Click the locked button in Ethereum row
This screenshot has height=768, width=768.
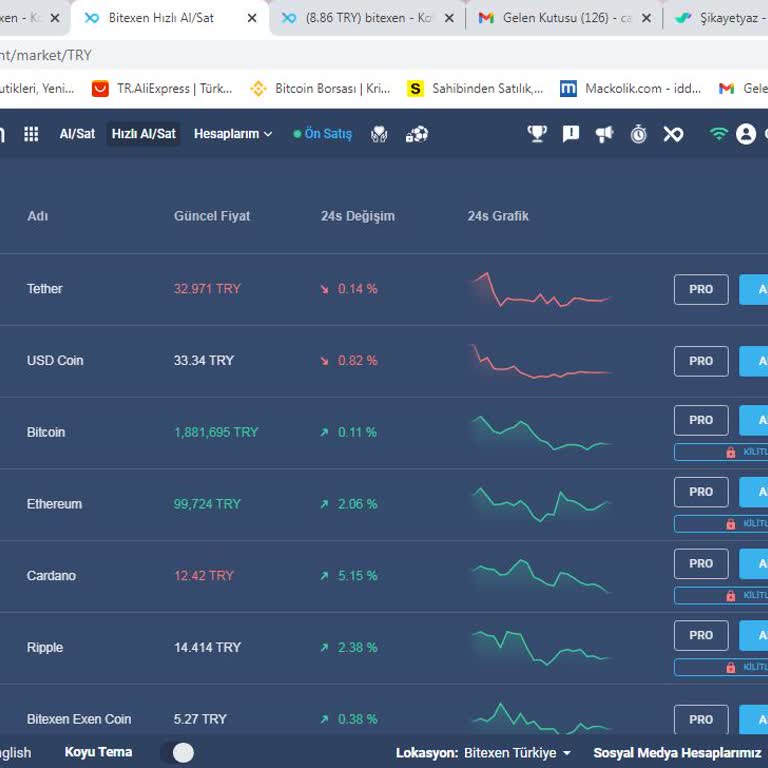pyautogui.click(x=721, y=524)
